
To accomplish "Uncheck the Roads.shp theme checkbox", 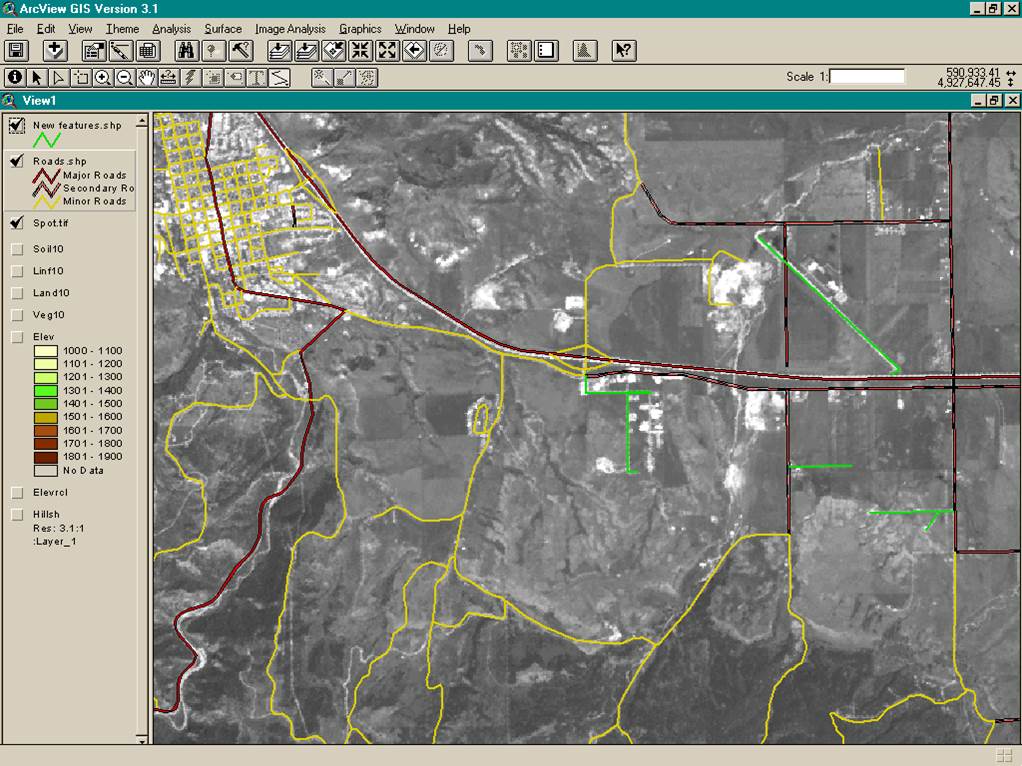I will 17,161.
